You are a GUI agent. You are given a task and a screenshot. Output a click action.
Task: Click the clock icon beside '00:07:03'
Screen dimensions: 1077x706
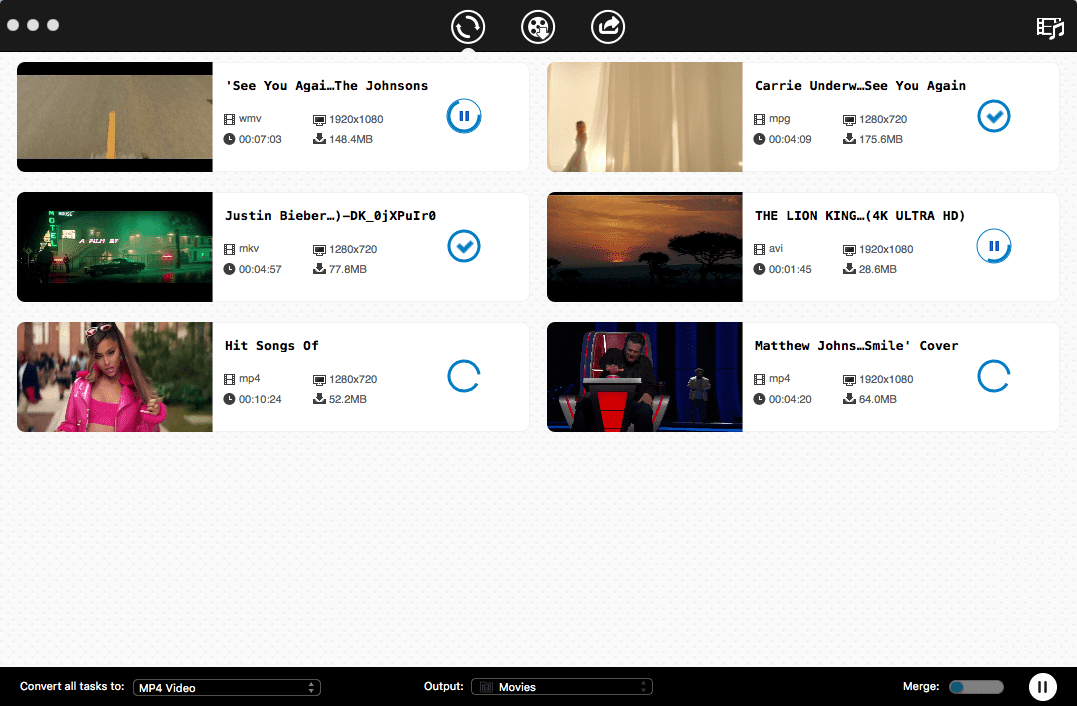229,139
